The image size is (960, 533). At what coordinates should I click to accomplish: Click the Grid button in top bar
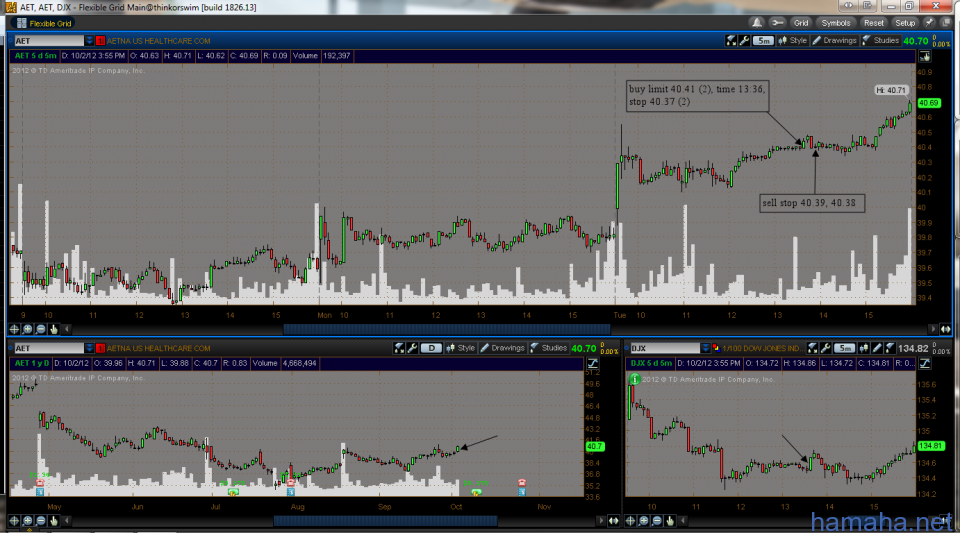coord(801,22)
